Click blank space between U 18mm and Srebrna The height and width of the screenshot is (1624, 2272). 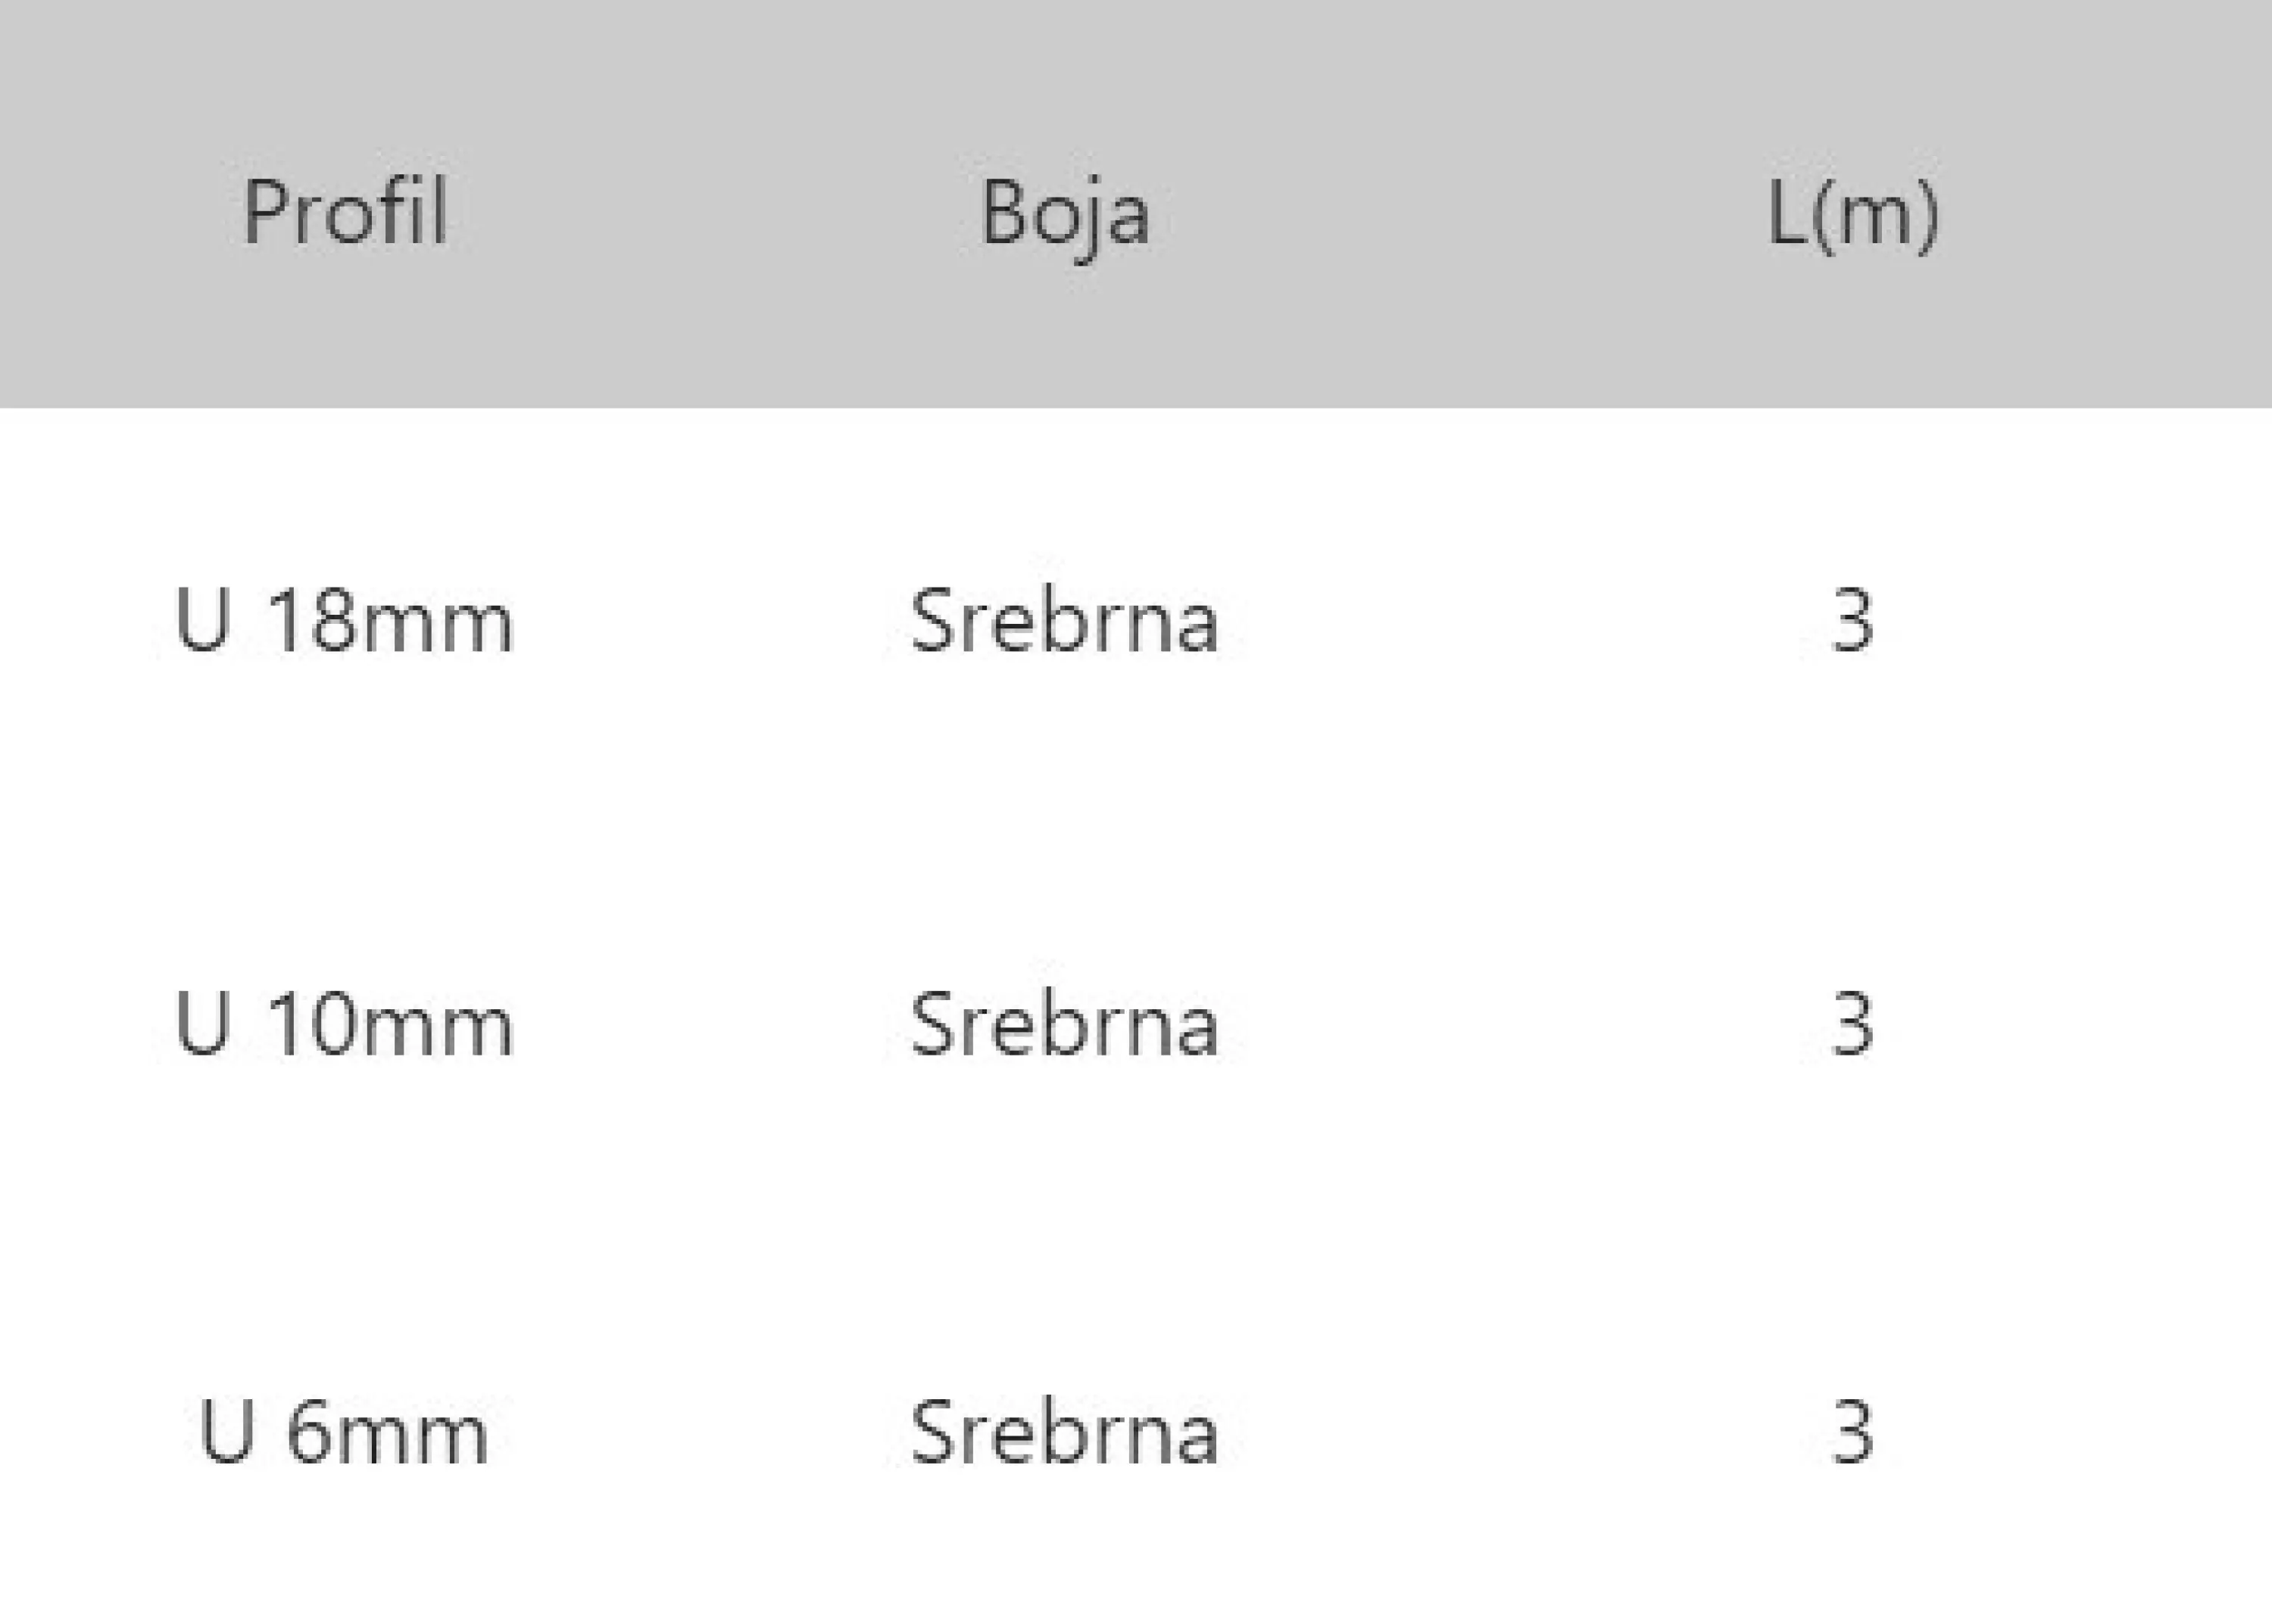point(711,621)
